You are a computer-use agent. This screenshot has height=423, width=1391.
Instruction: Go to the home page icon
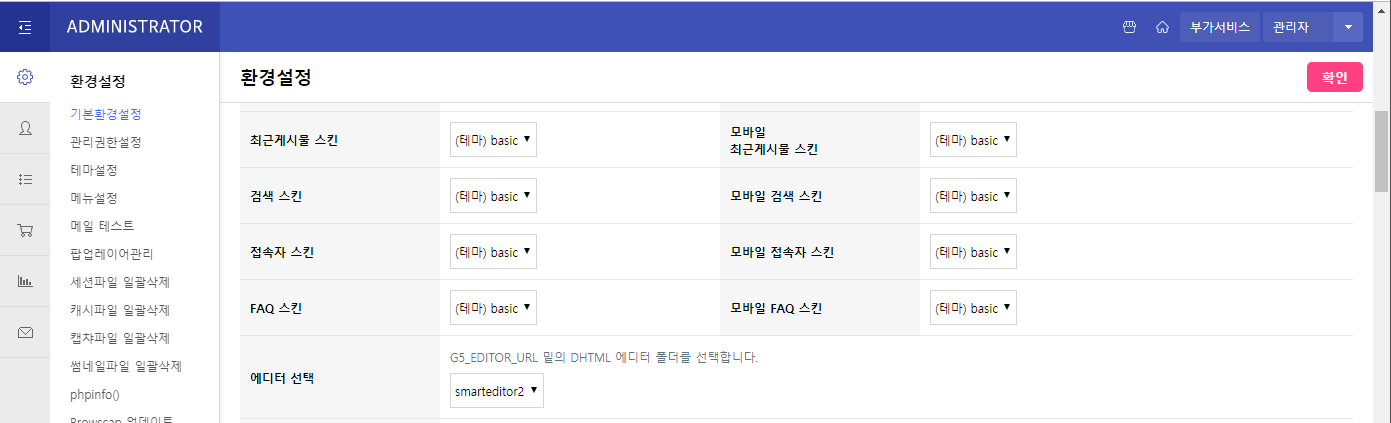pos(1162,27)
